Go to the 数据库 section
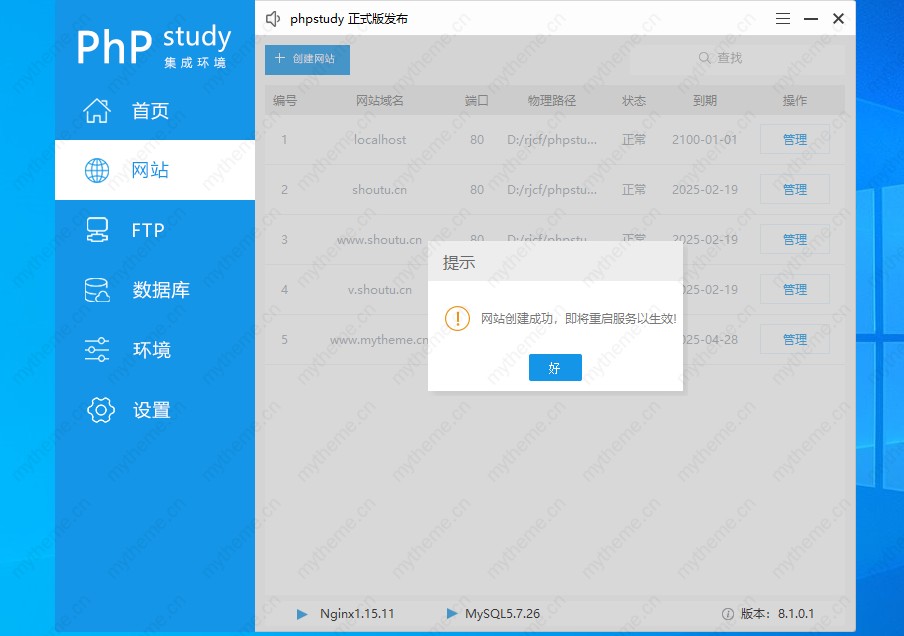The image size is (904, 636). [x=155, y=290]
